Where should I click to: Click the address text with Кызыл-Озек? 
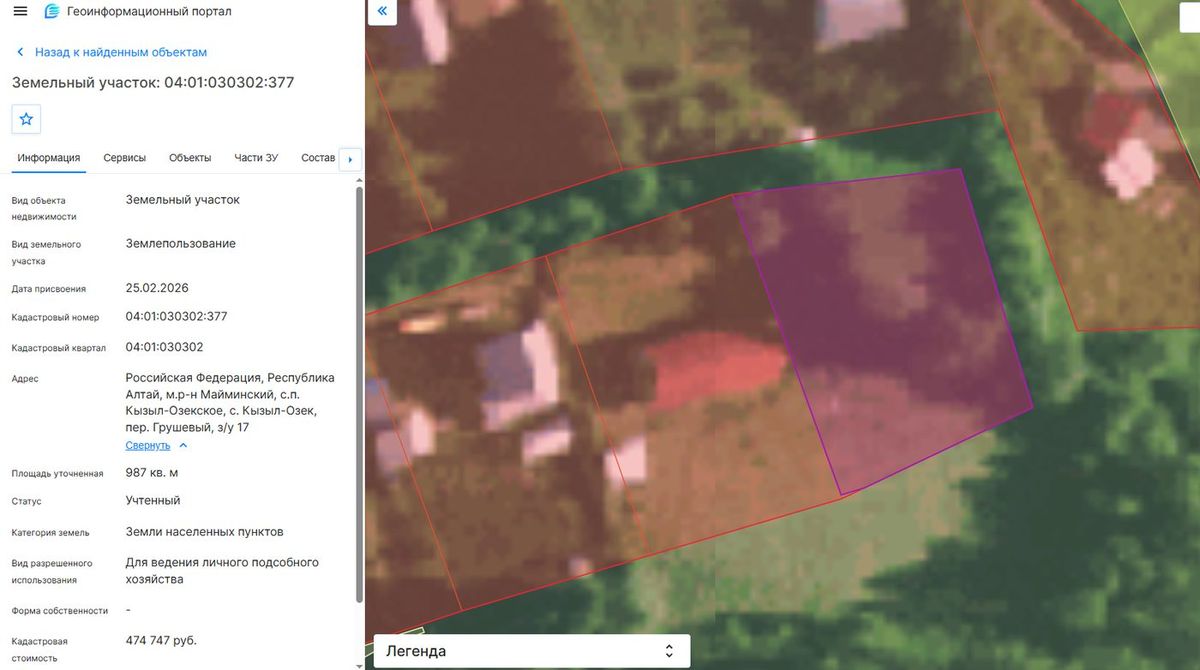230,403
